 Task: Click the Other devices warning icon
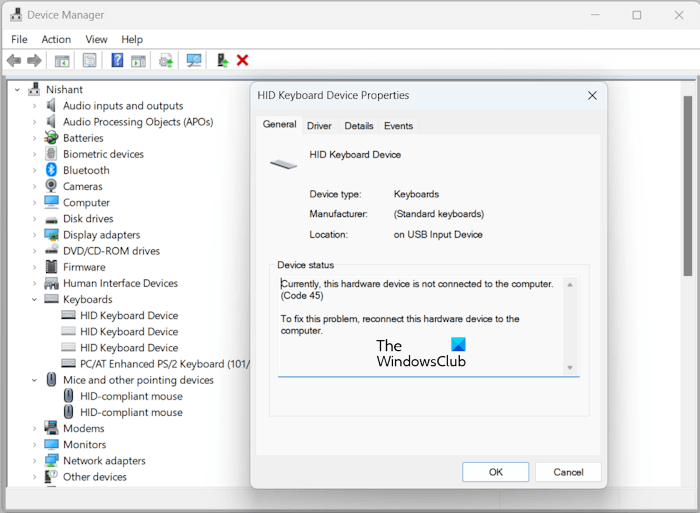click(51, 476)
